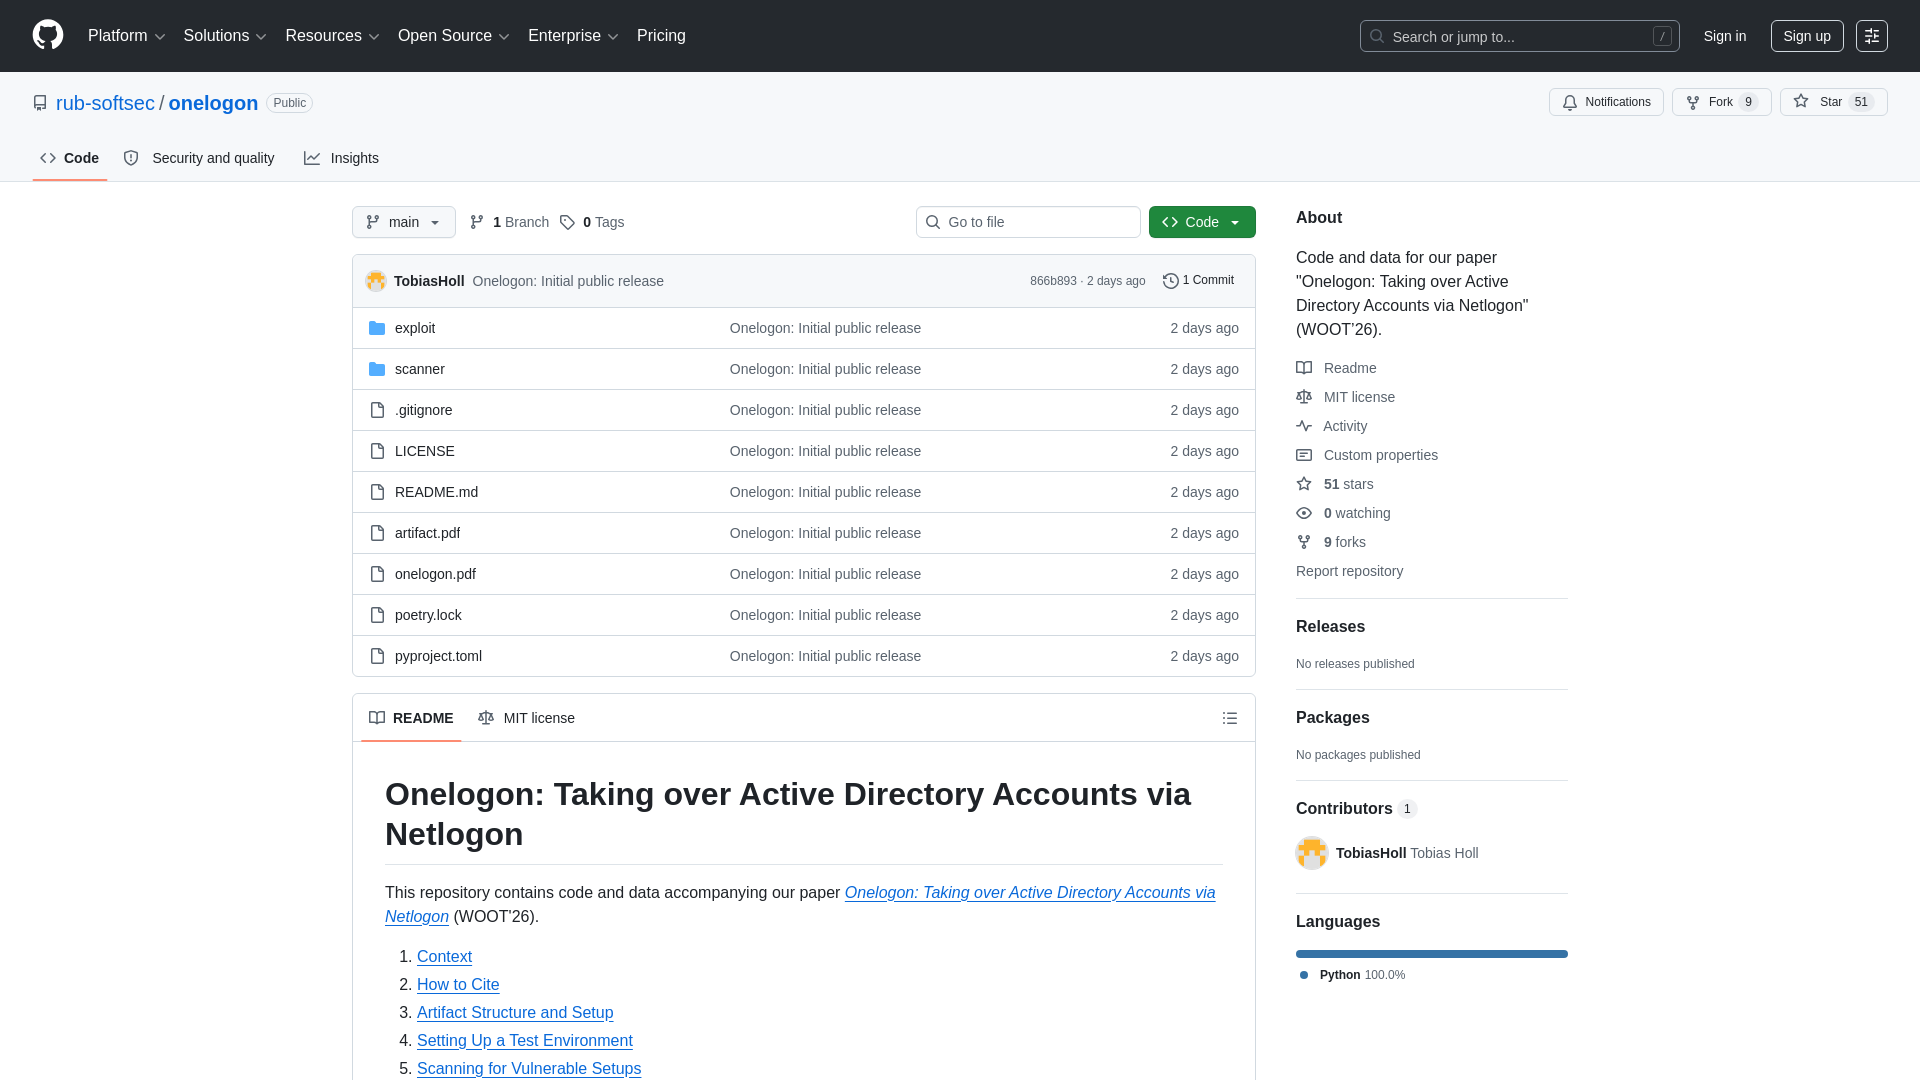Click the fork icon beside 9 forks
1920x1080 pixels.
pos(1304,542)
